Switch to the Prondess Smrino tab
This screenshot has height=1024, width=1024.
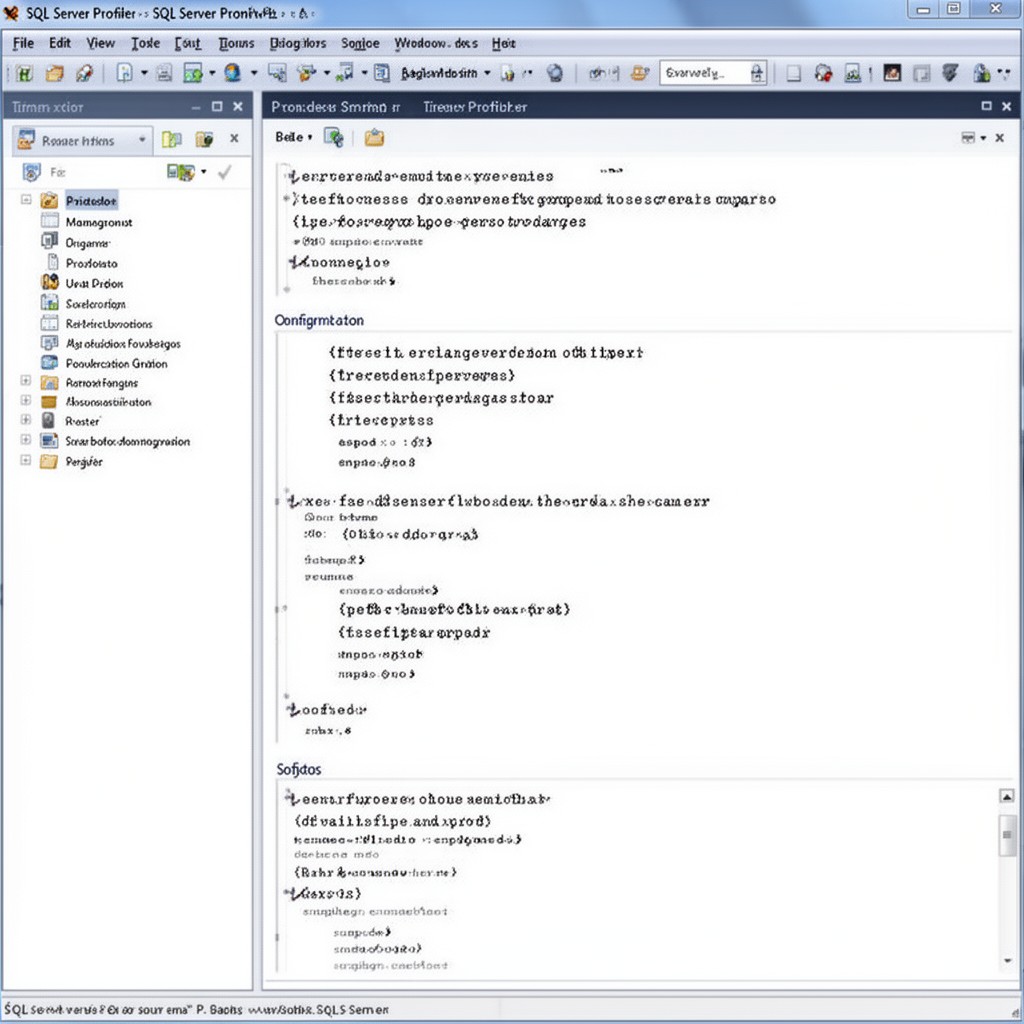[336, 106]
